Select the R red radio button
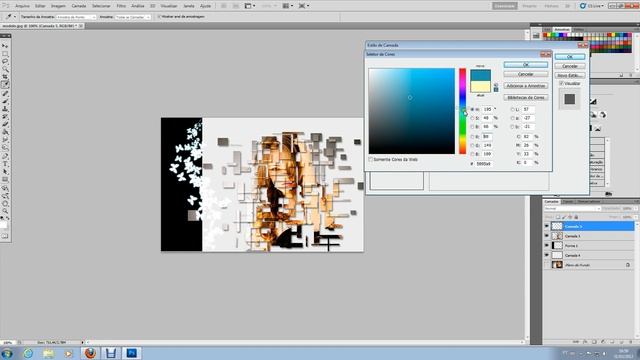 pyautogui.click(x=473, y=137)
